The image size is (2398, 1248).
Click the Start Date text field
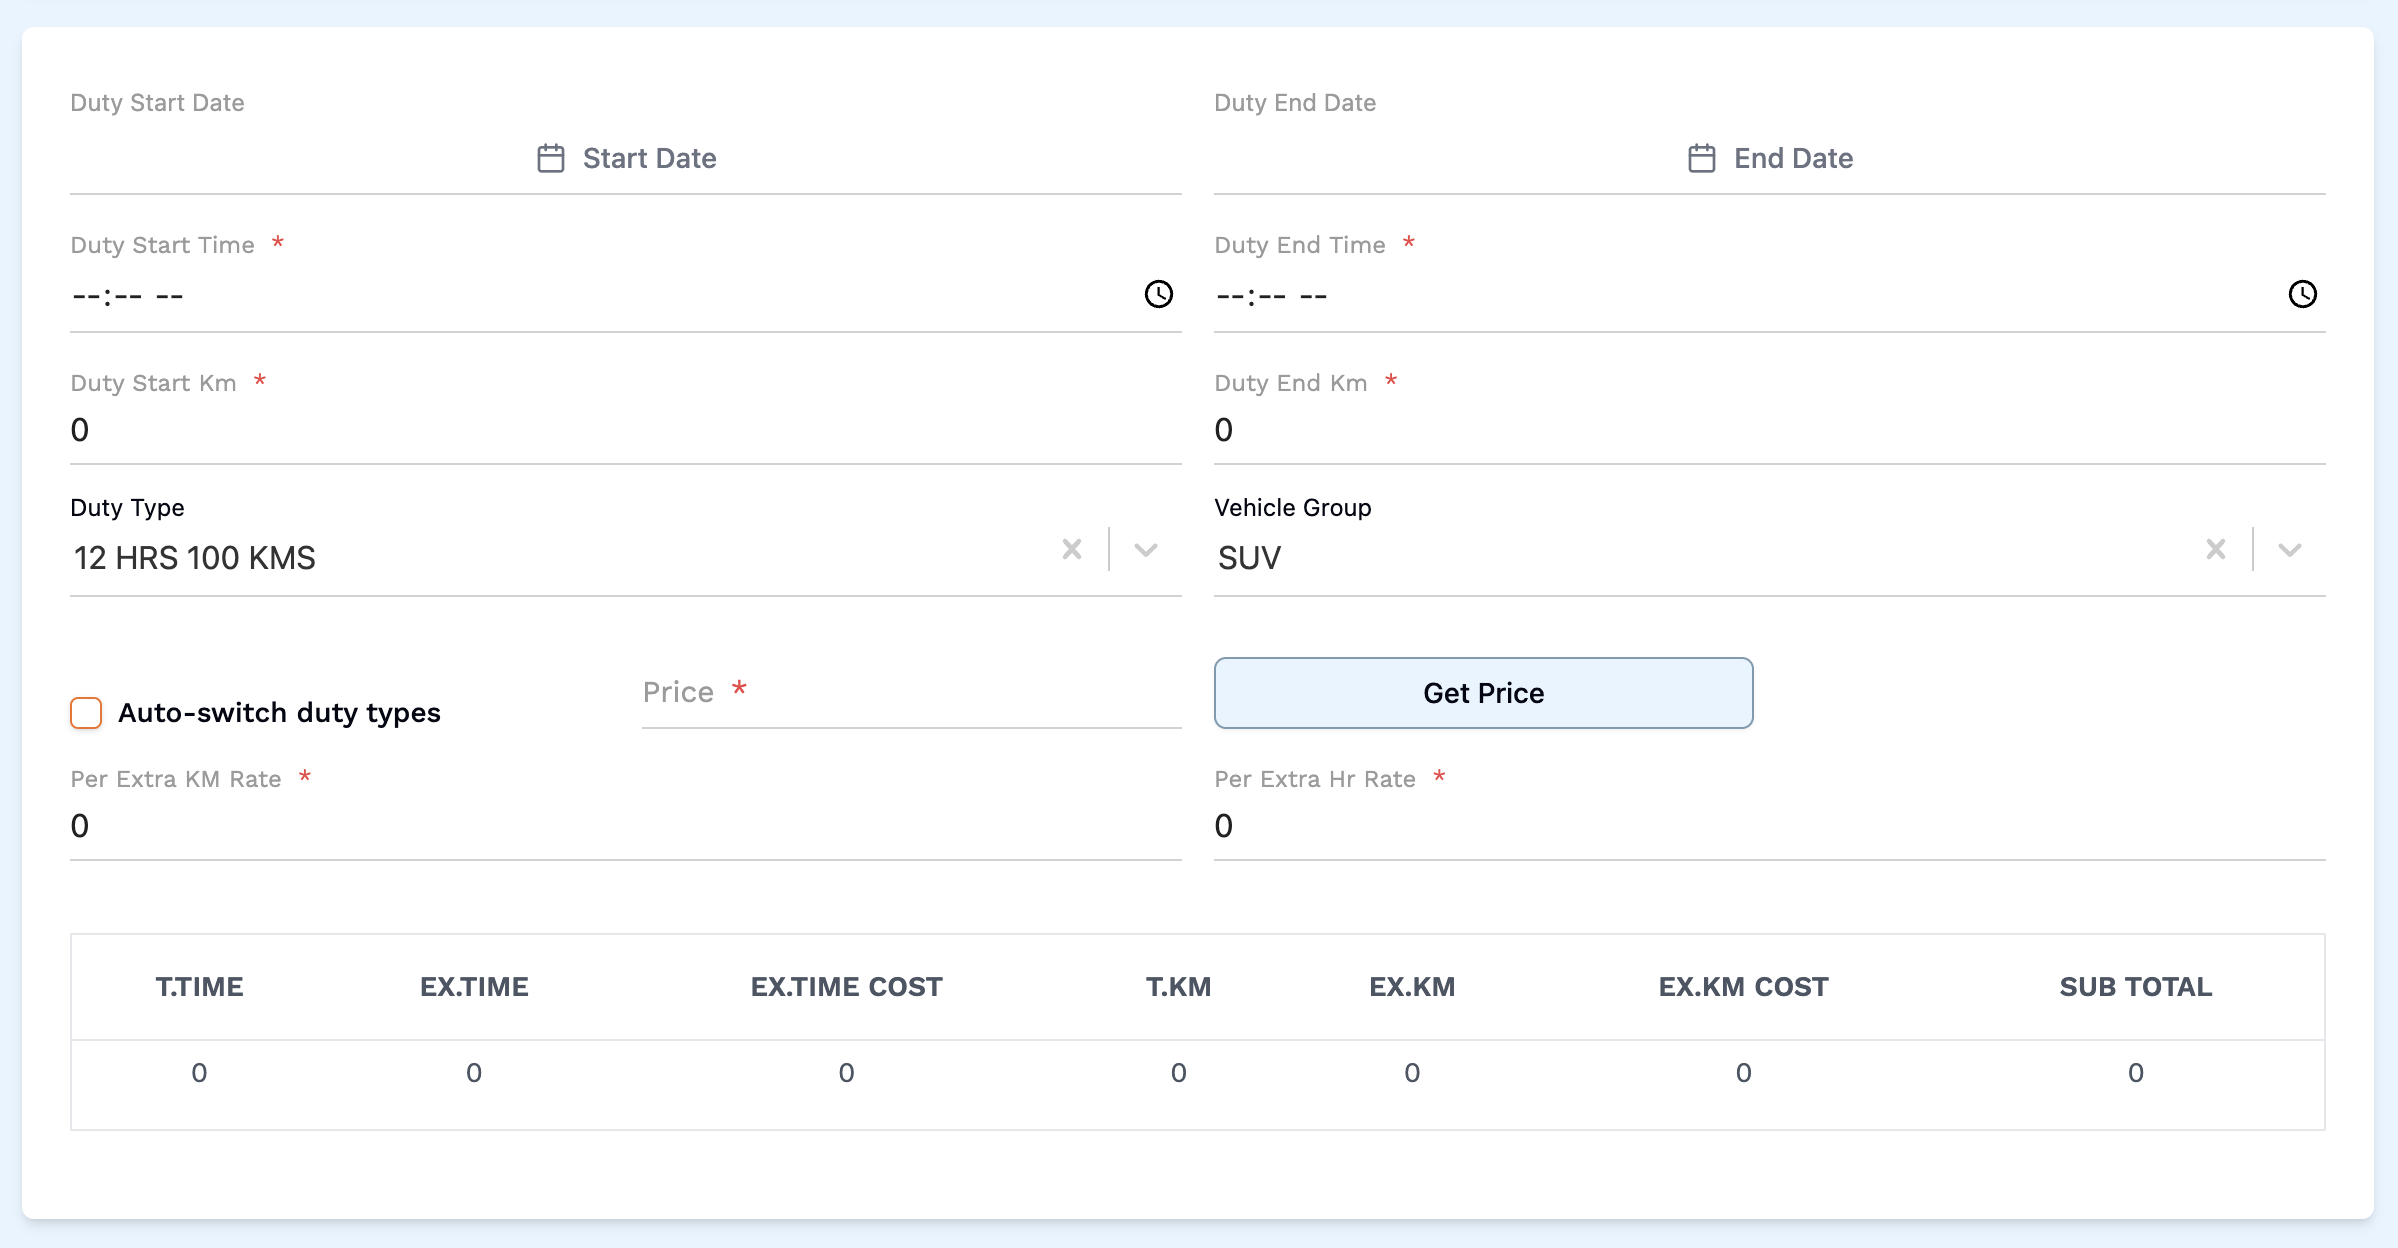(x=649, y=157)
